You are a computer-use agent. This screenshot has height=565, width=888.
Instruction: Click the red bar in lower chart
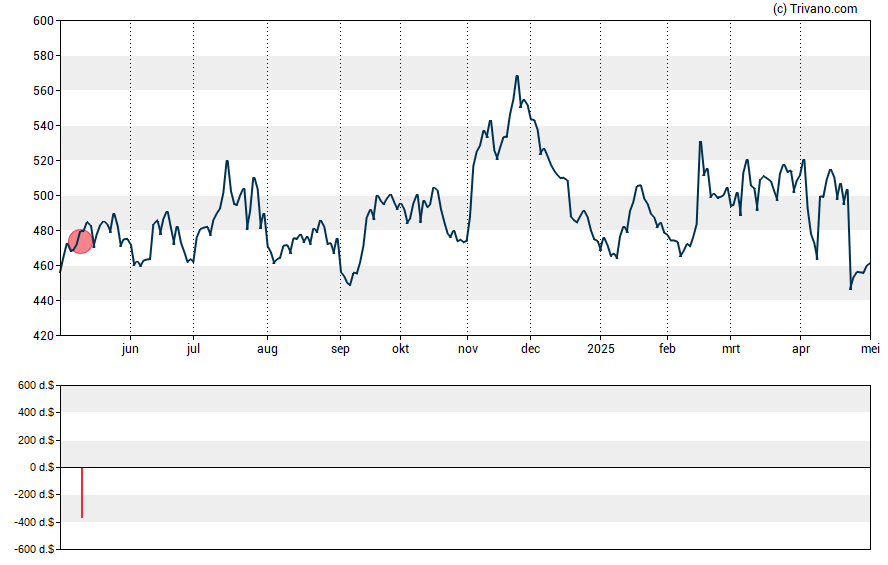pyautogui.click(x=82, y=493)
